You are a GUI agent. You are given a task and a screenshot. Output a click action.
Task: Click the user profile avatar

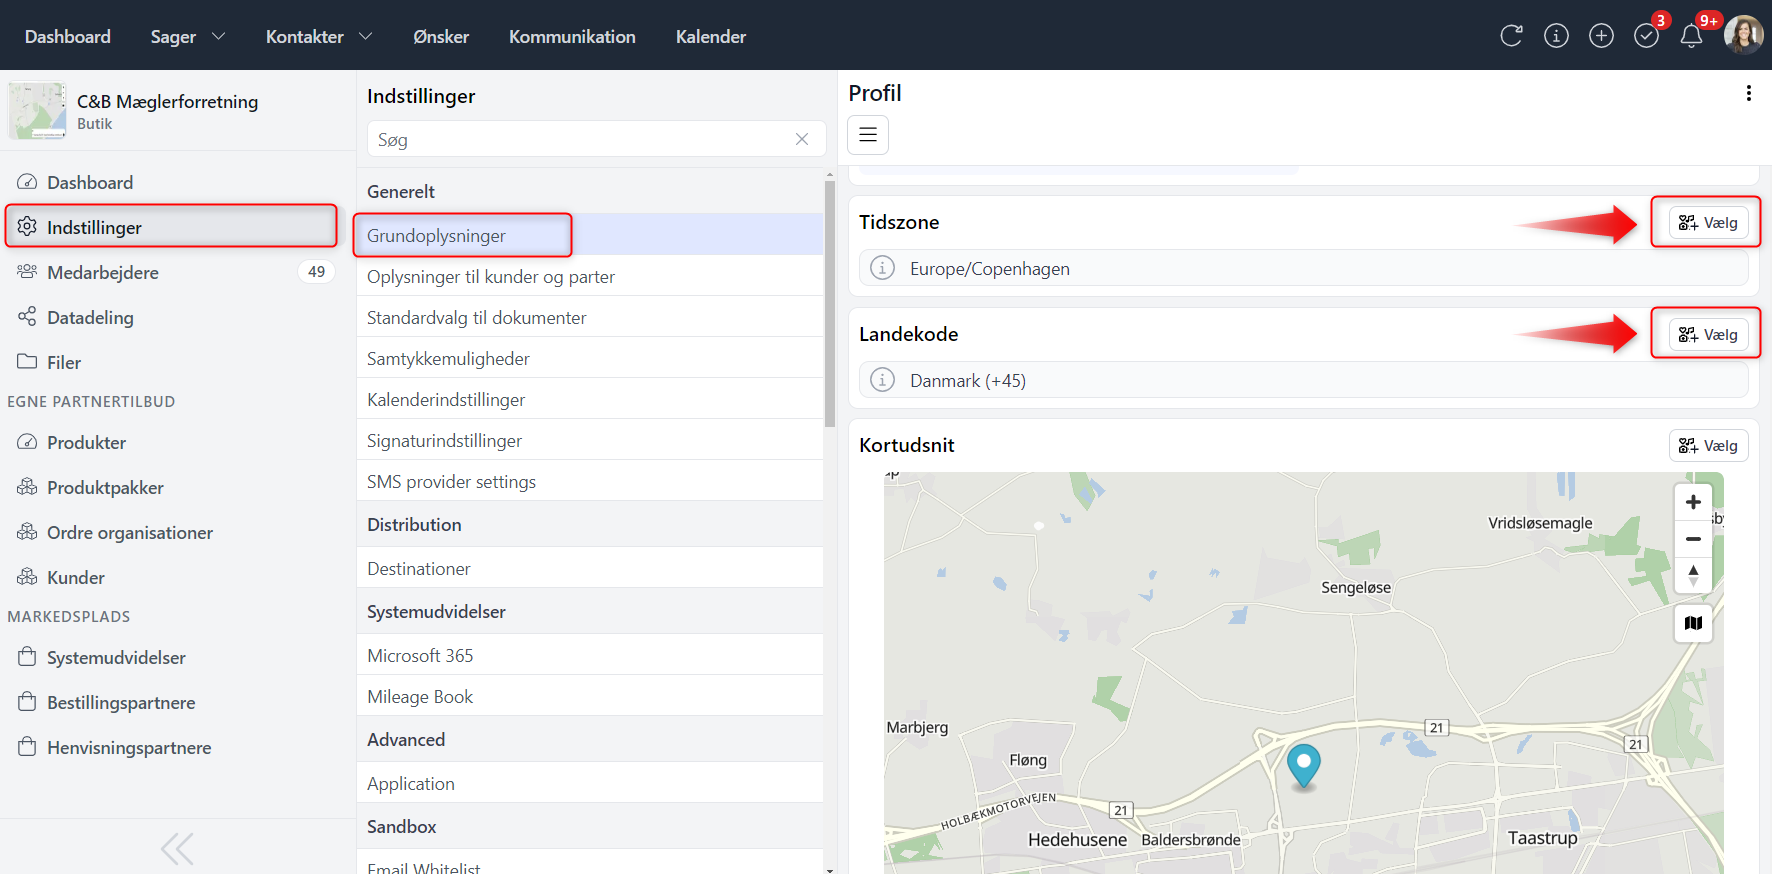[x=1743, y=35]
